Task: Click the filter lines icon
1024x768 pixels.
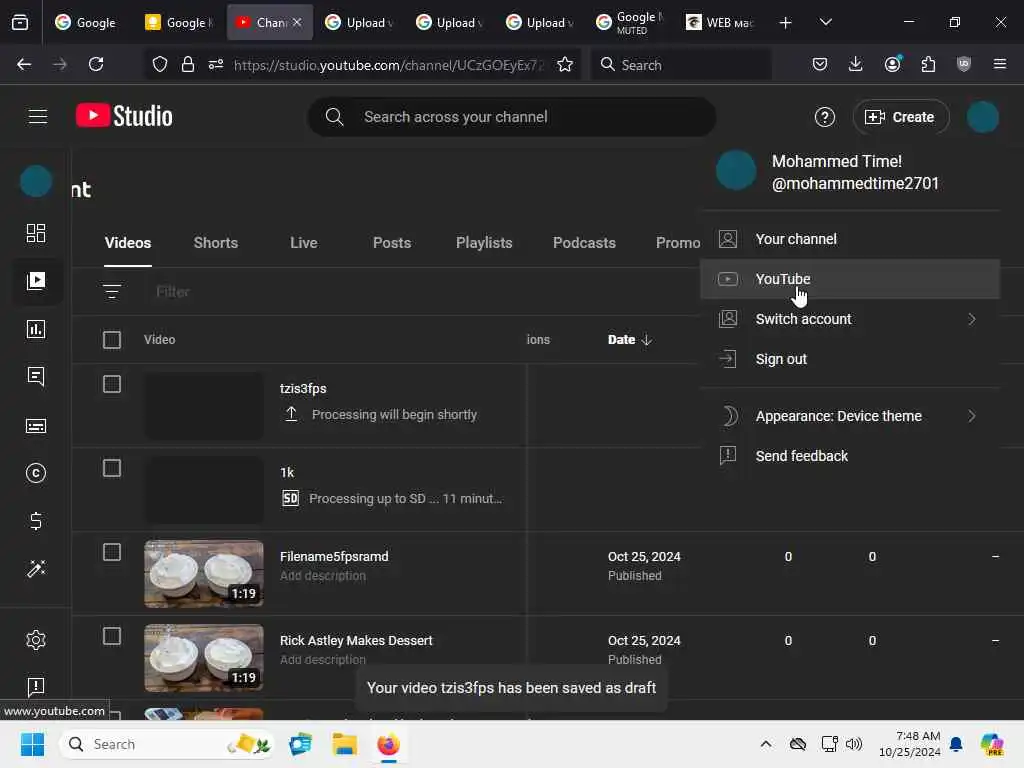Action: [x=112, y=291]
